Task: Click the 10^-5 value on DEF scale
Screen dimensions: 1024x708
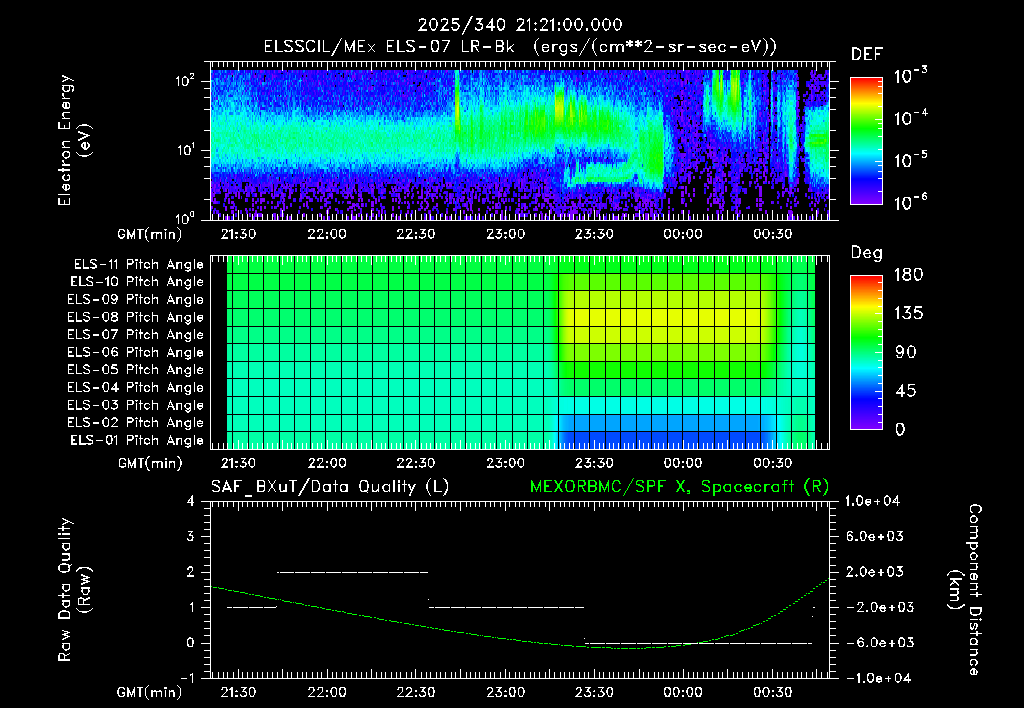Action: 910,159
